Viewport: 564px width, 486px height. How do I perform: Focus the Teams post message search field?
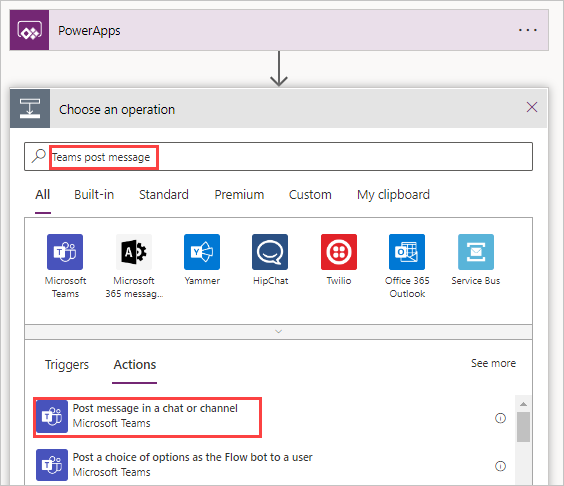(278, 156)
